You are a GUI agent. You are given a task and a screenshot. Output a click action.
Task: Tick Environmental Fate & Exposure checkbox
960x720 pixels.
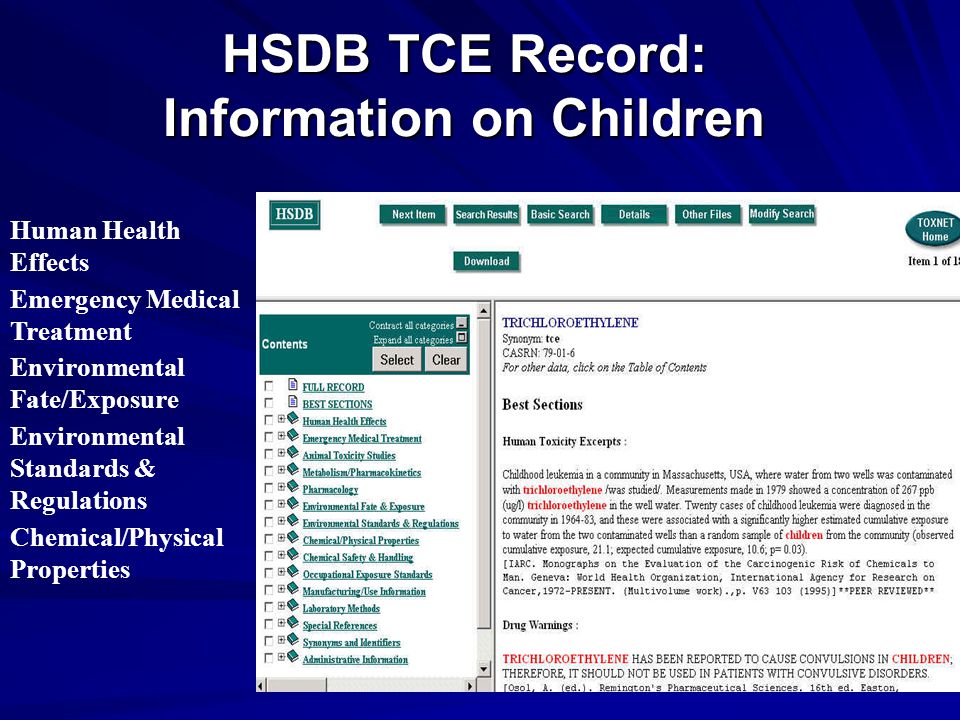point(269,505)
